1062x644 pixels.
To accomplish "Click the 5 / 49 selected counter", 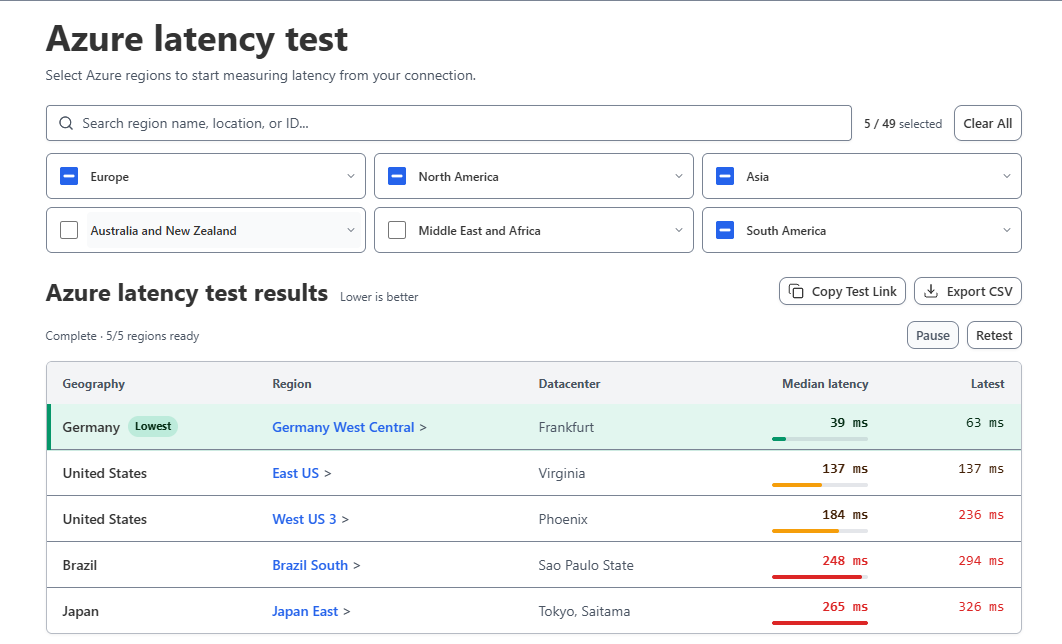I will 903,124.
